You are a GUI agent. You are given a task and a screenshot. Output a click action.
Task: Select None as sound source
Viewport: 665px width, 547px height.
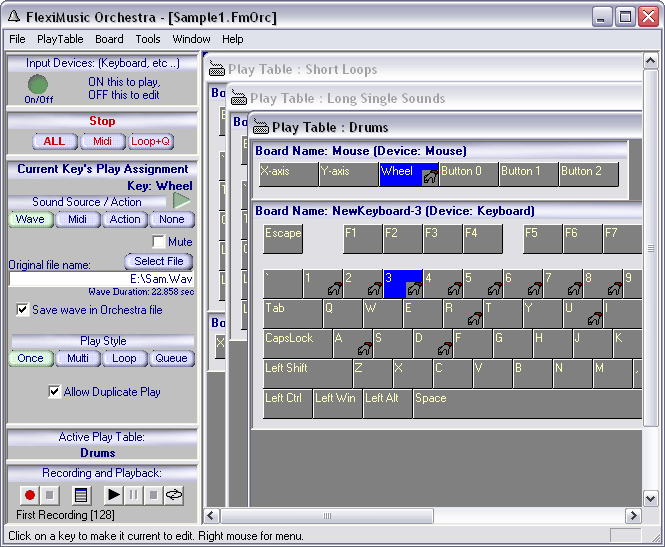[x=172, y=219]
